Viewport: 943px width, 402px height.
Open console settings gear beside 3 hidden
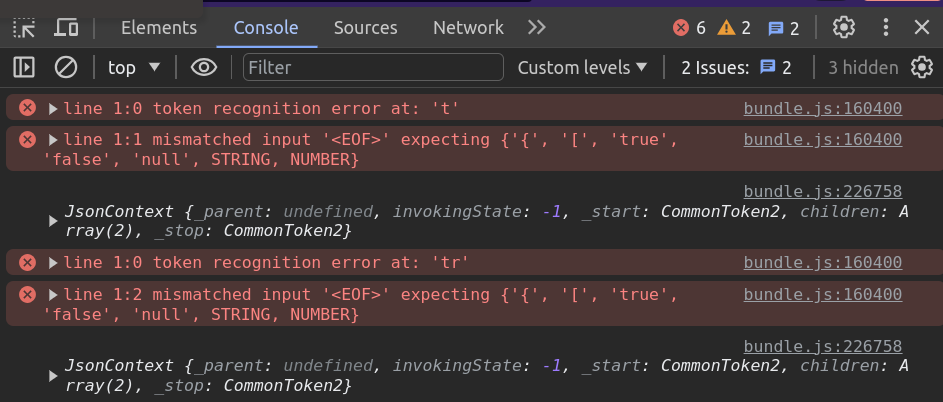tap(921, 67)
